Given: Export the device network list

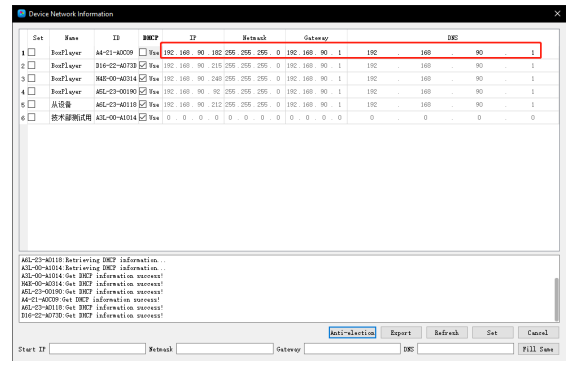Looking at the screenshot, I should point(401,332).
